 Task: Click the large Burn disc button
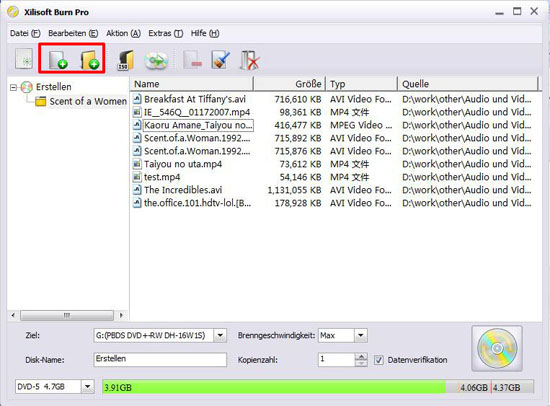[497, 348]
